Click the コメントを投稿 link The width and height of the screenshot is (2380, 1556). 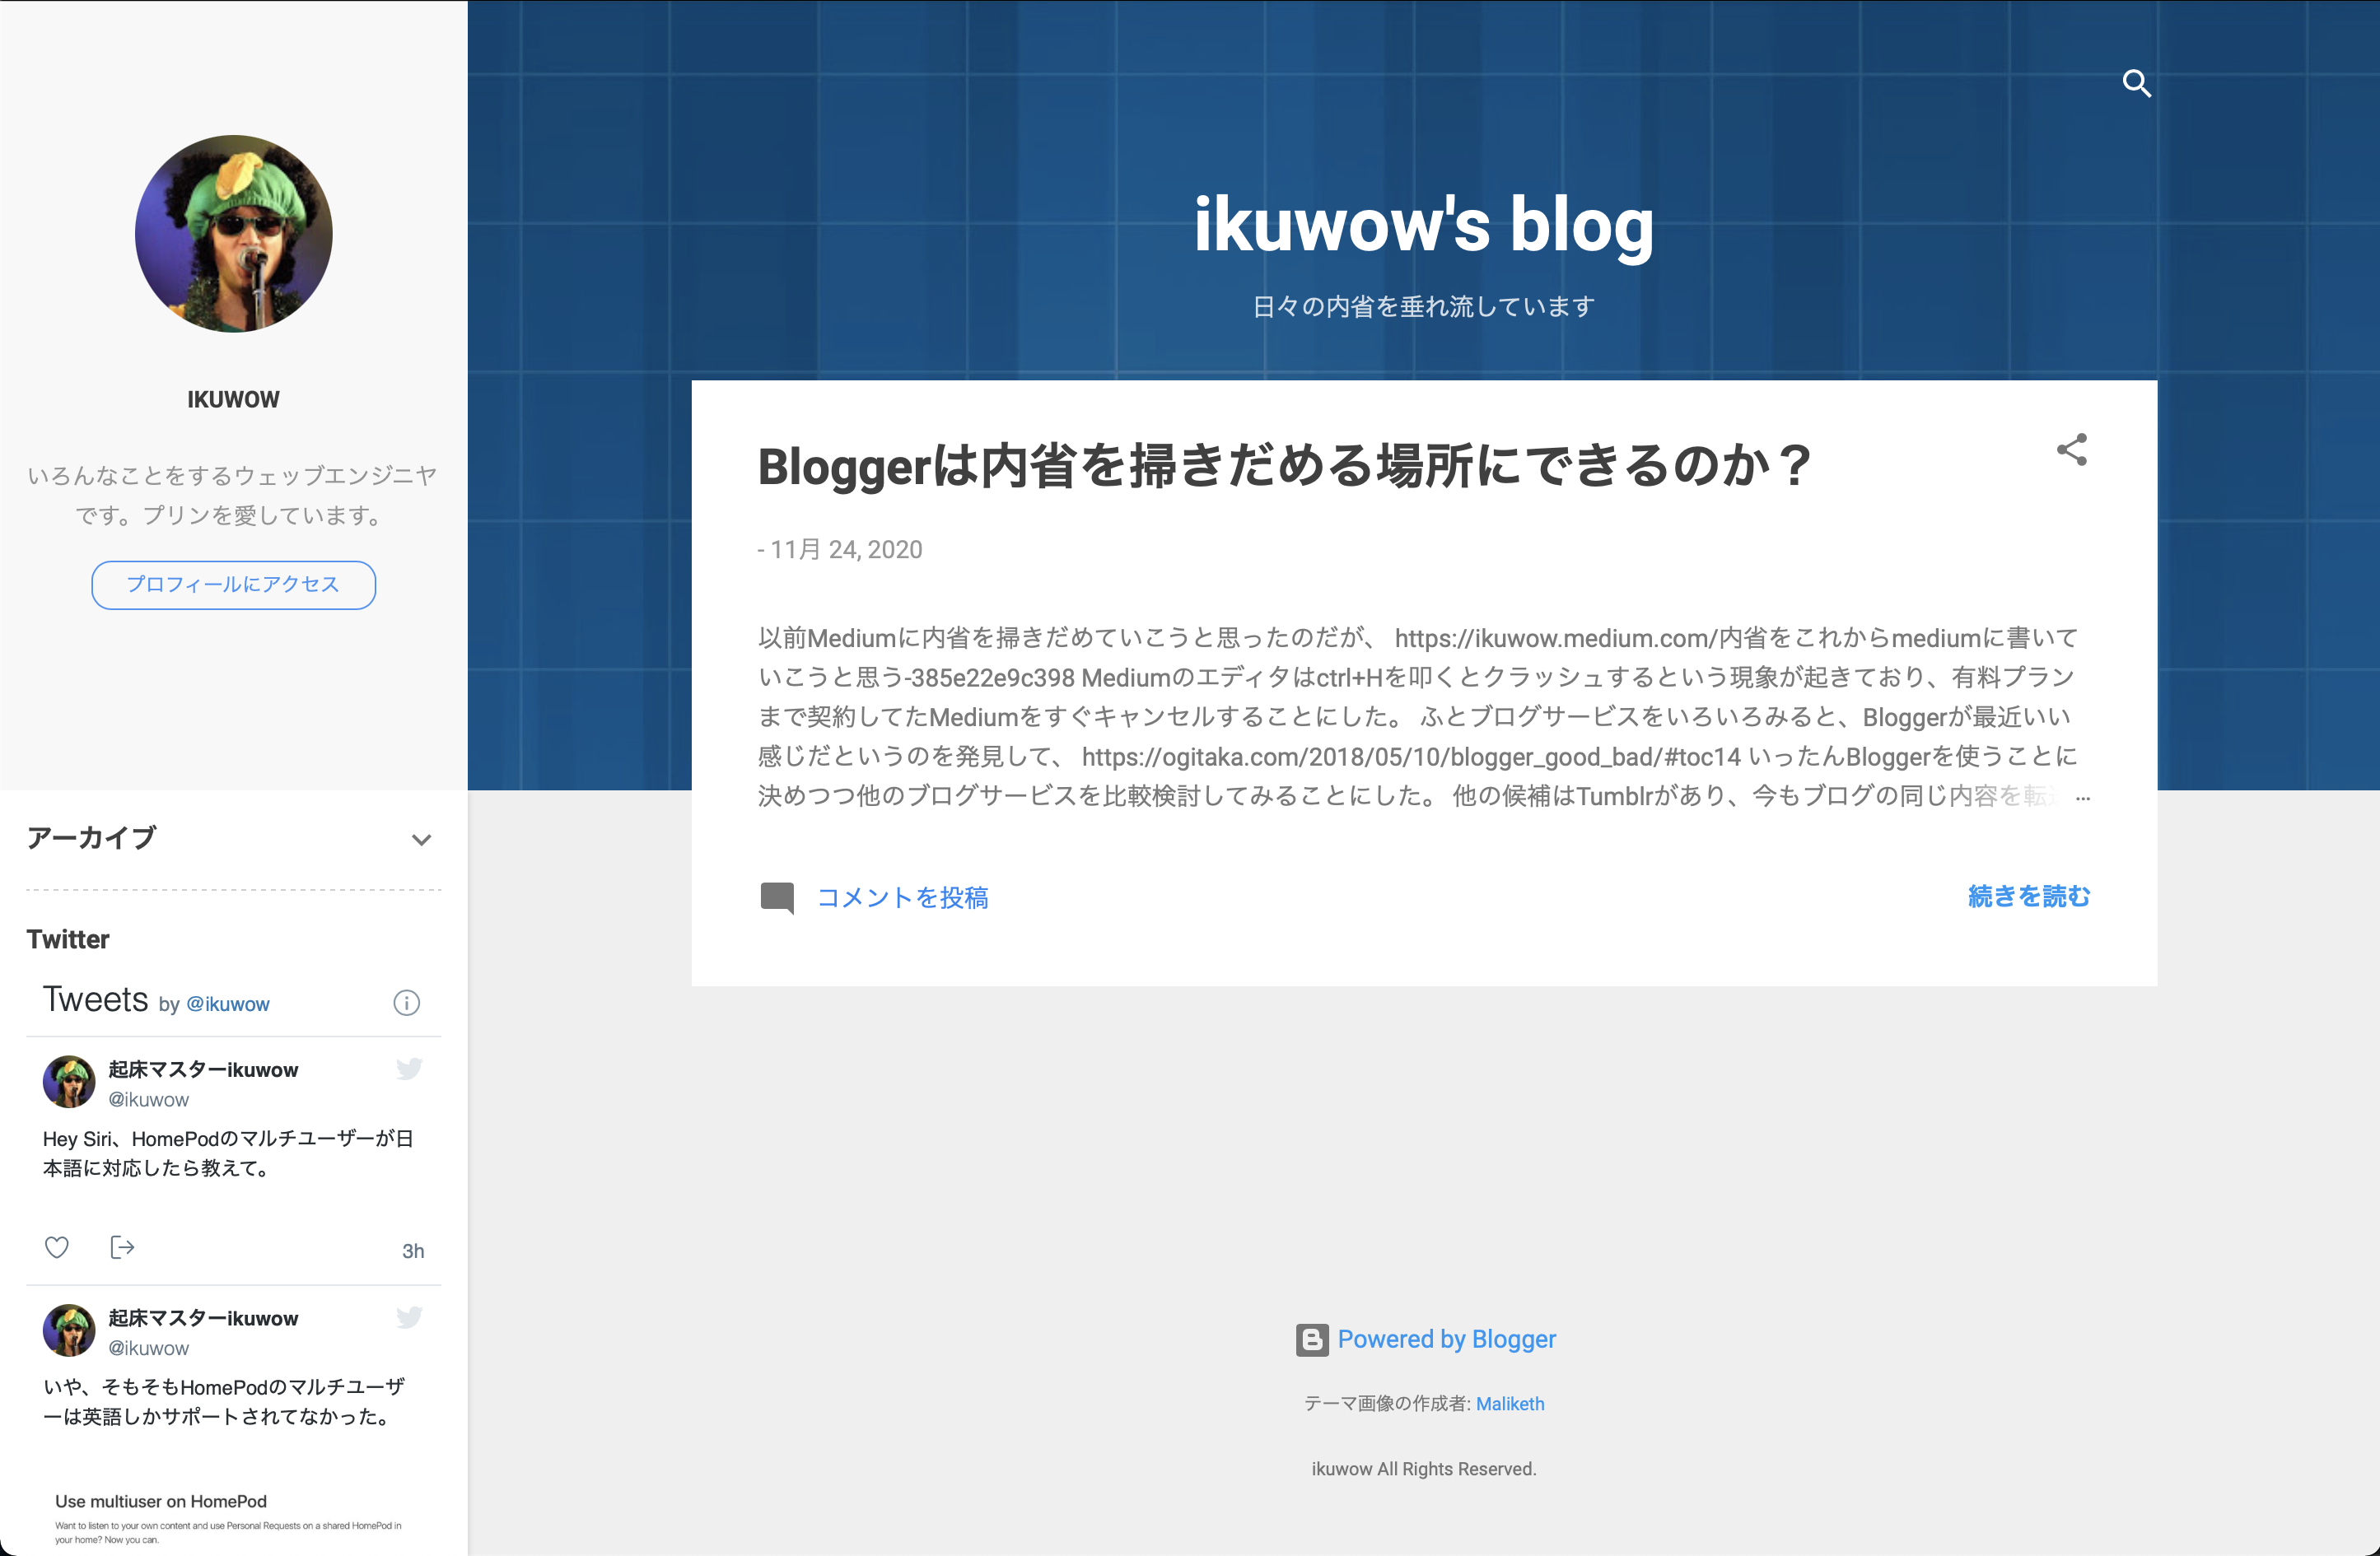[x=902, y=897]
